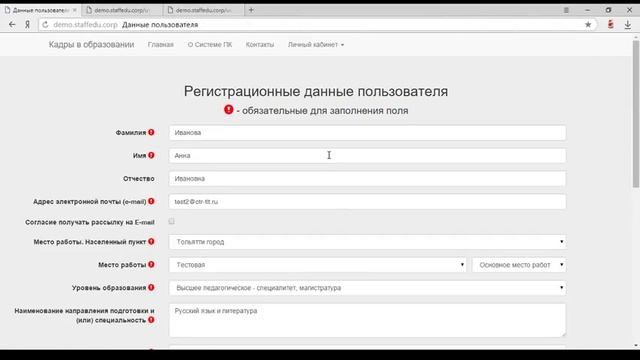Open the 'Тольятти город' locality dropdown
This screenshot has width=640, height=360.
pyautogui.click(x=367, y=242)
